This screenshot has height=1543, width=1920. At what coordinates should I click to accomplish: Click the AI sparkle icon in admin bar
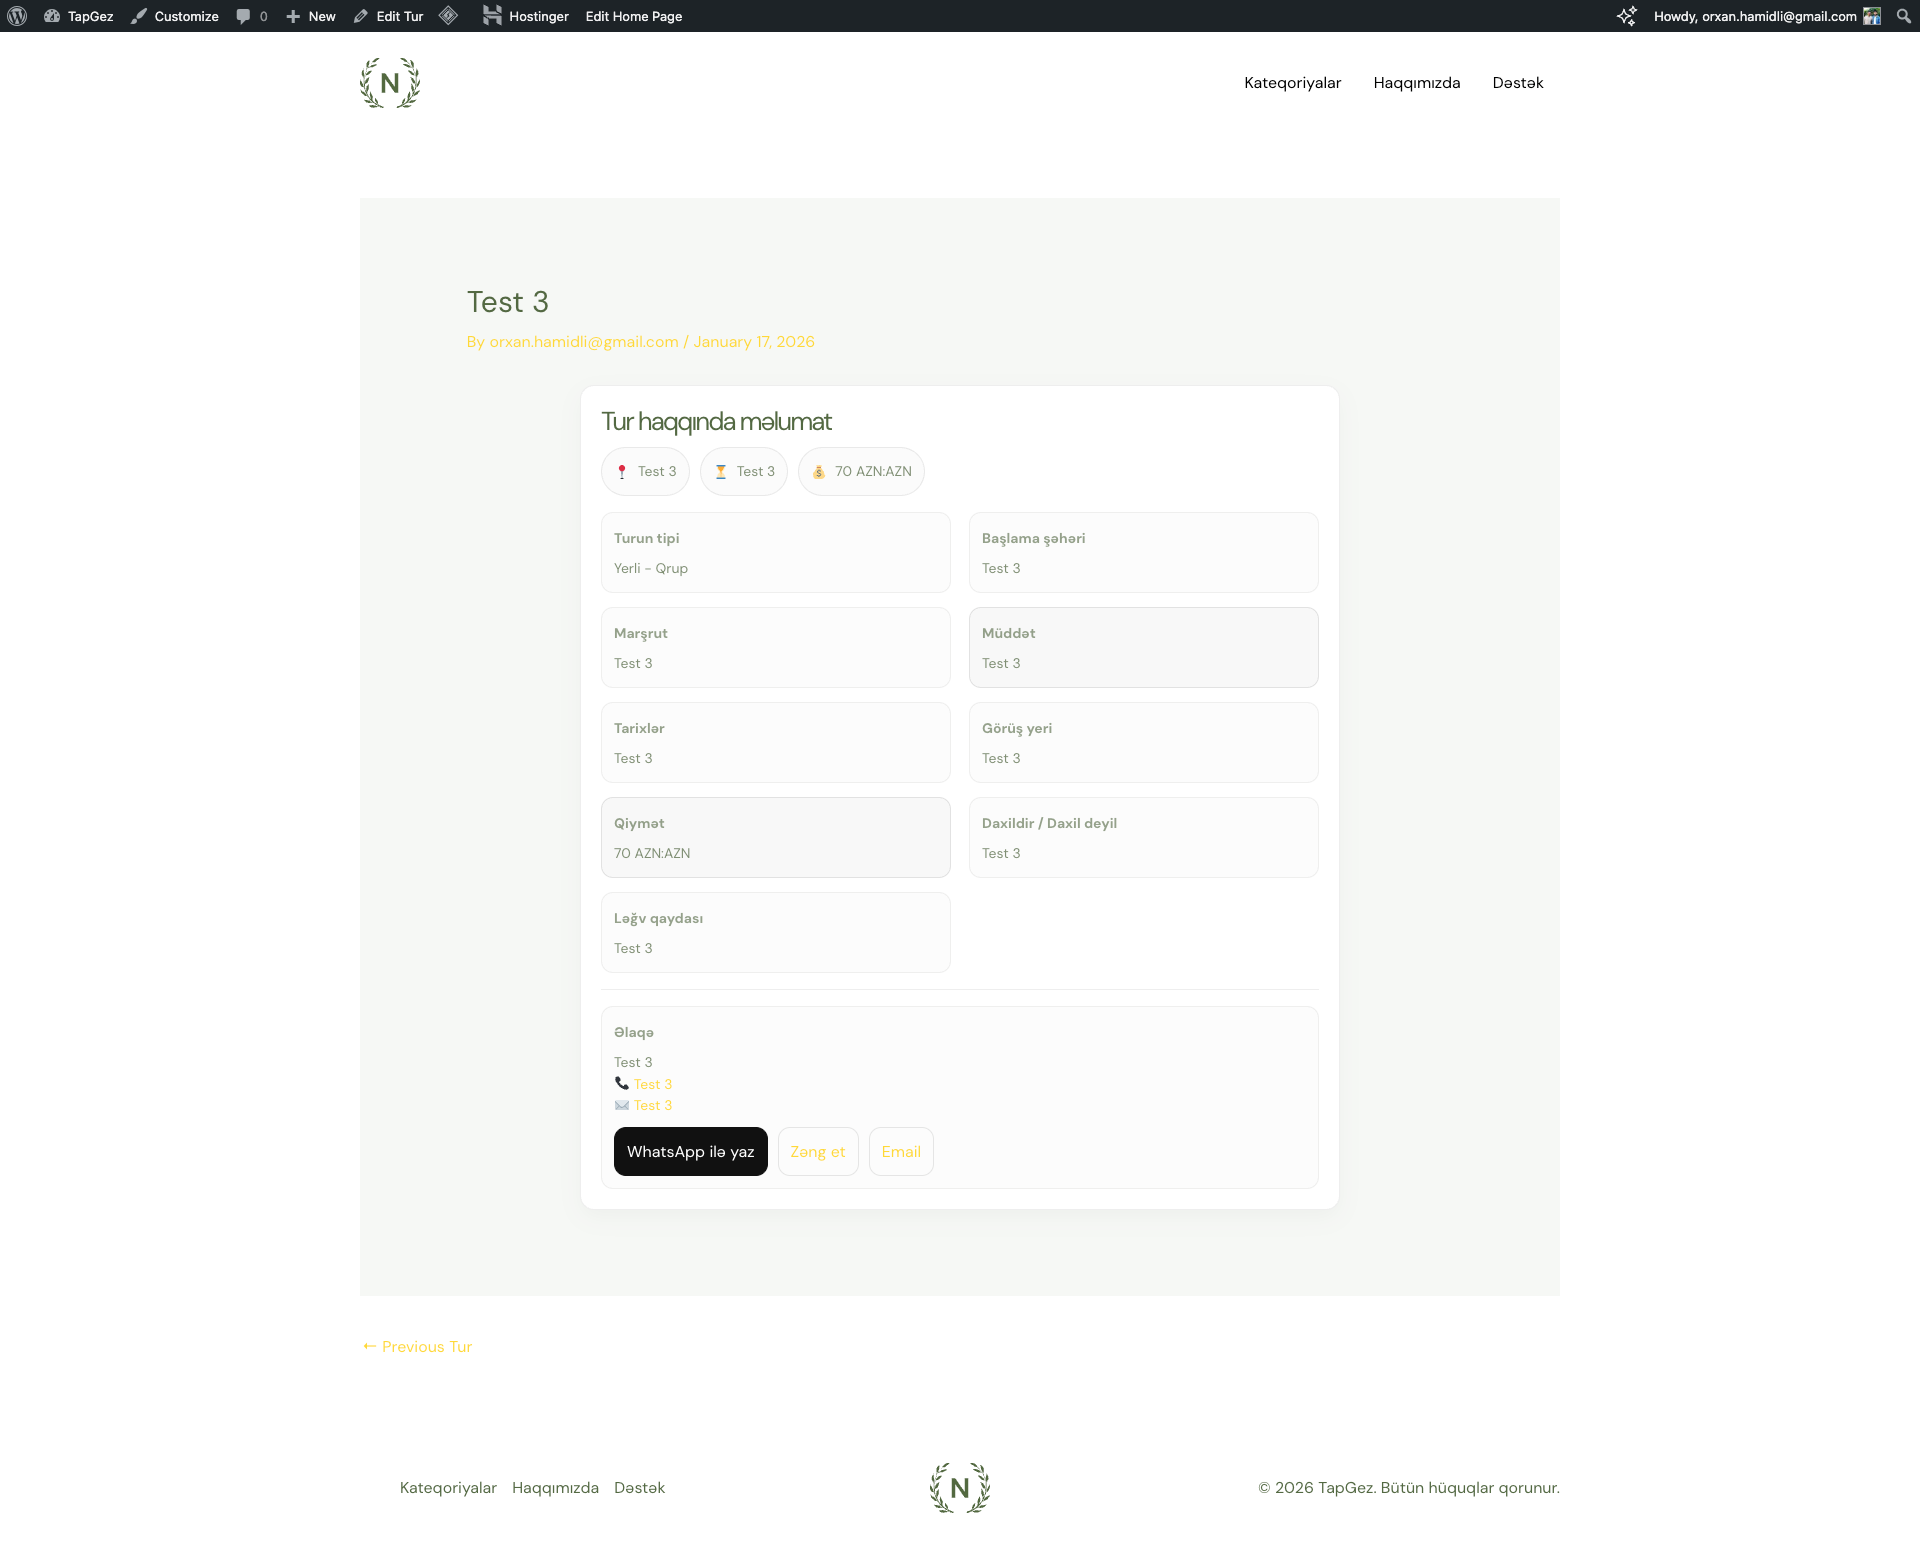click(1627, 16)
